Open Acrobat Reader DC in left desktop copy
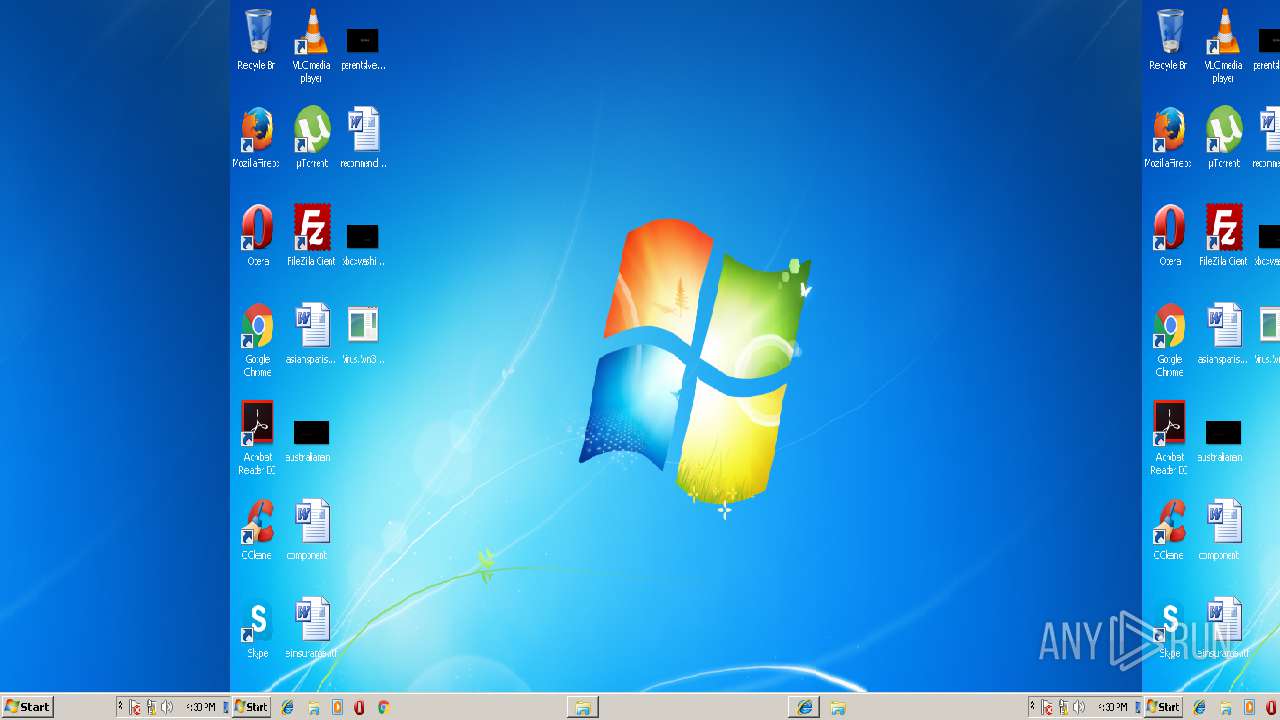This screenshot has width=1280, height=720. click(257, 438)
